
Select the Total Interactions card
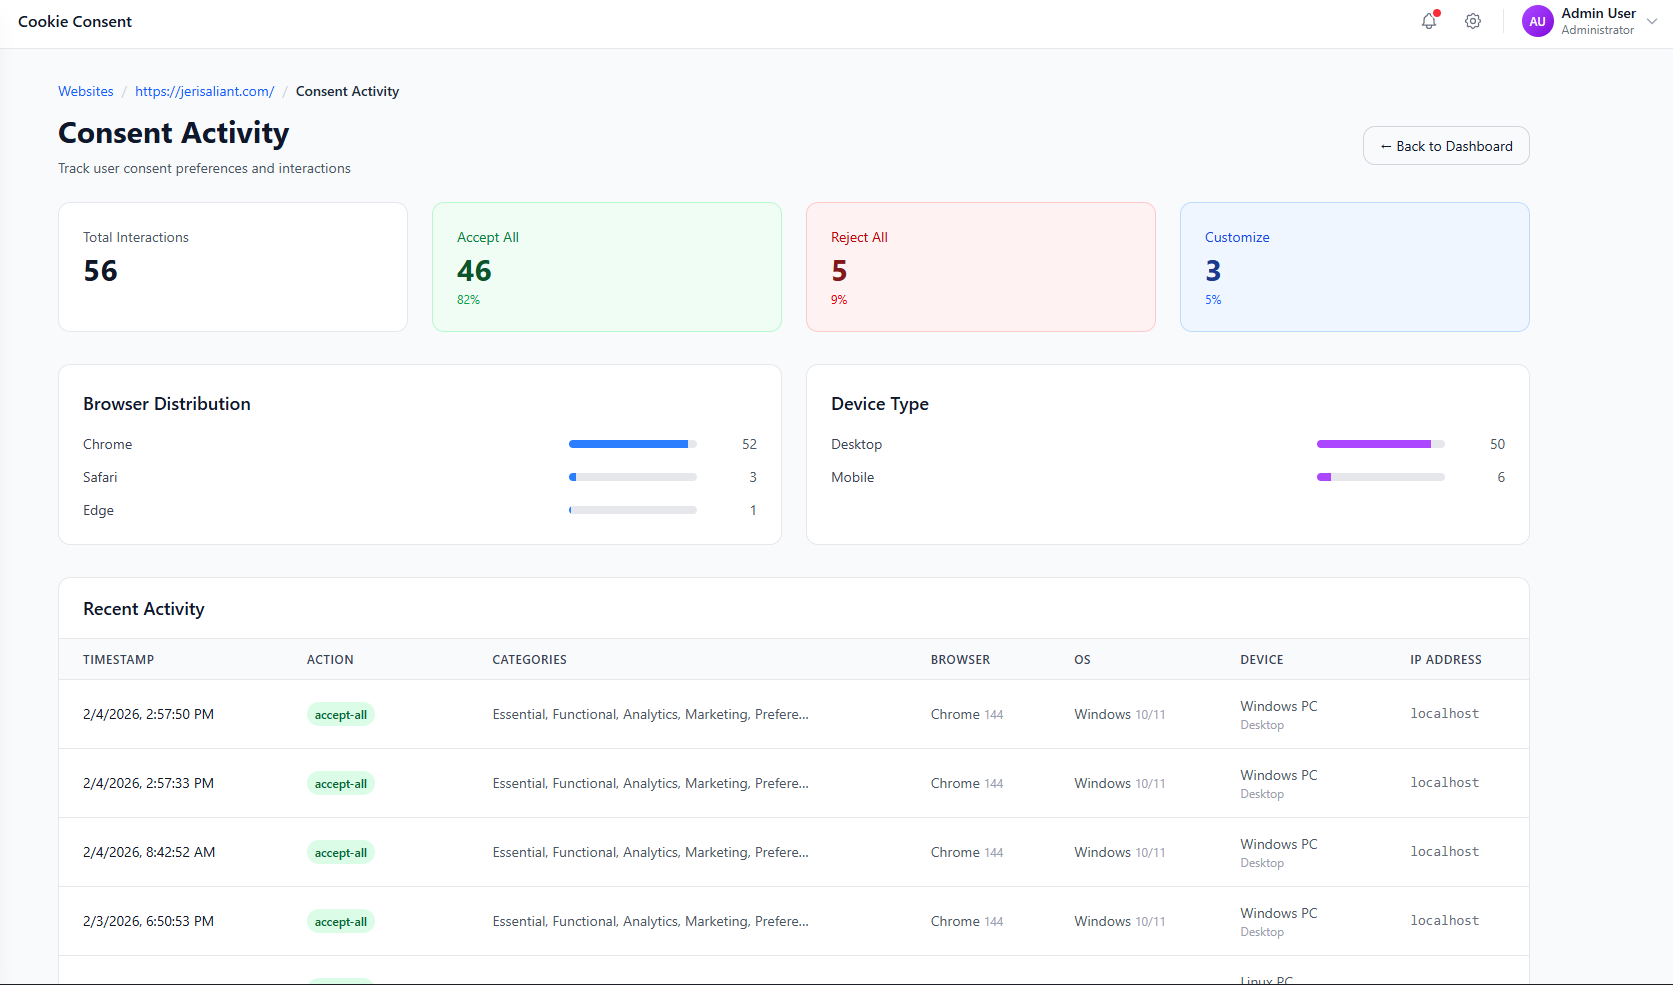point(233,267)
